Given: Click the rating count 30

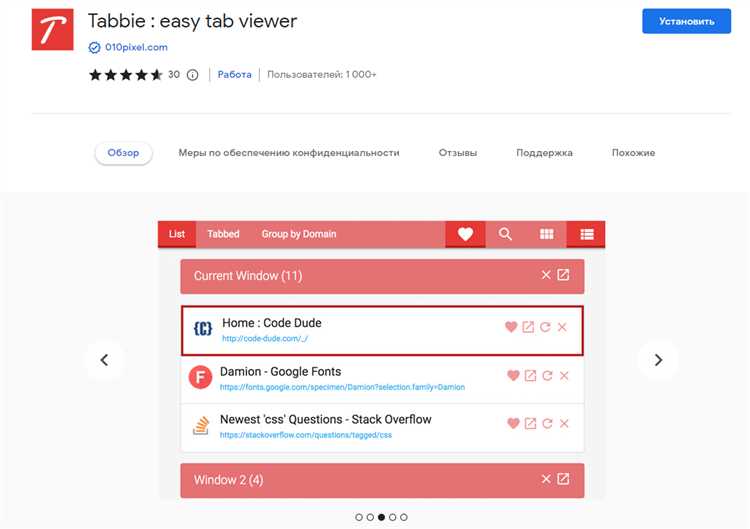Looking at the screenshot, I should point(174,75).
